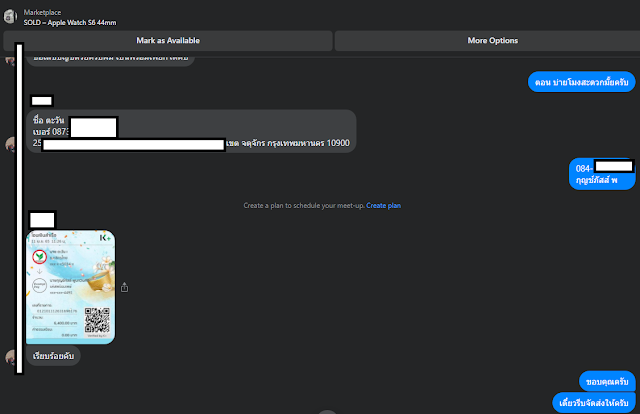The height and width of the screenshot is (414, 640).
Task: Open the K+ payment slip image
Action: point(71,287)
